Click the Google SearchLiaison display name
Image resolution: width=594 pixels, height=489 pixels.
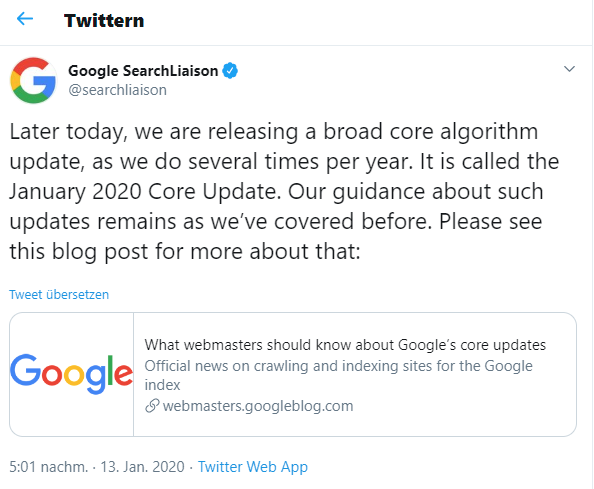143,71
